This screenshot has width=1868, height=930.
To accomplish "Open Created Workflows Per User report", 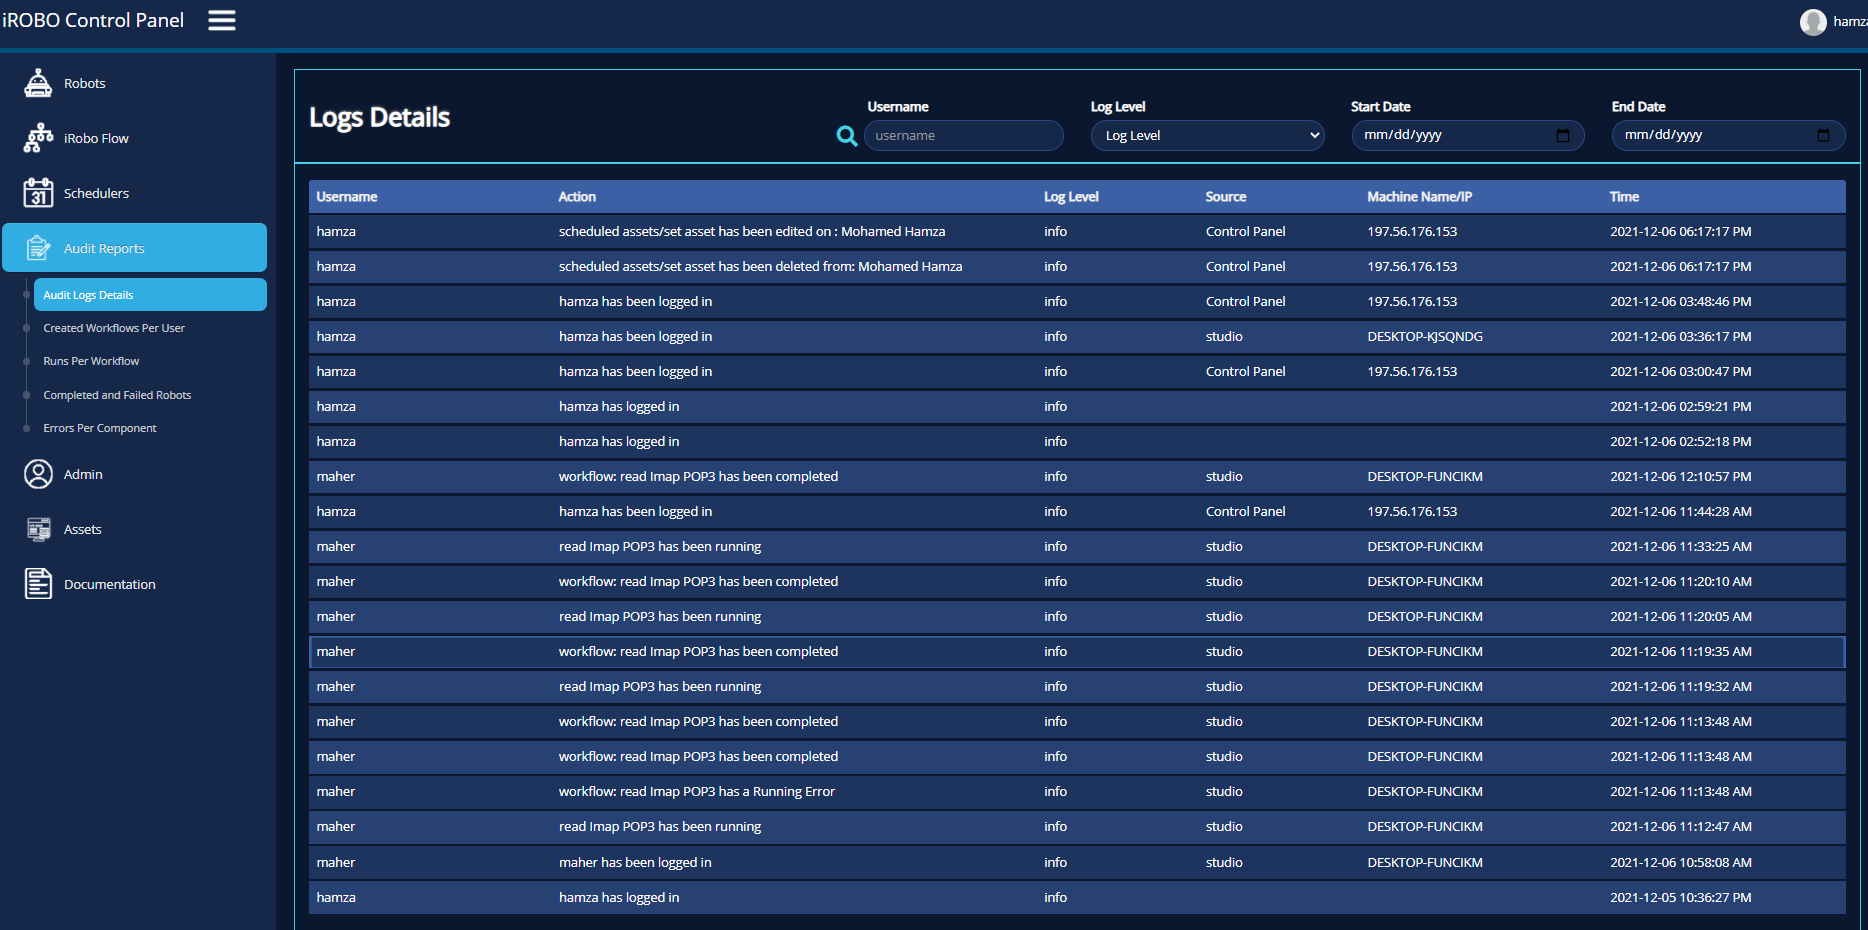I will tap(114, 328).
